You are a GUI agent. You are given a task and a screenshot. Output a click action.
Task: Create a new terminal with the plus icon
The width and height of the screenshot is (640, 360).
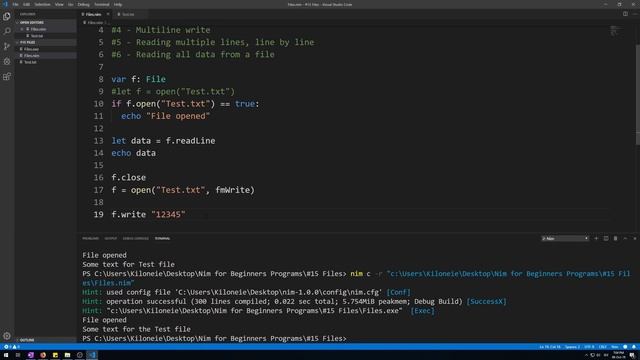596,238
